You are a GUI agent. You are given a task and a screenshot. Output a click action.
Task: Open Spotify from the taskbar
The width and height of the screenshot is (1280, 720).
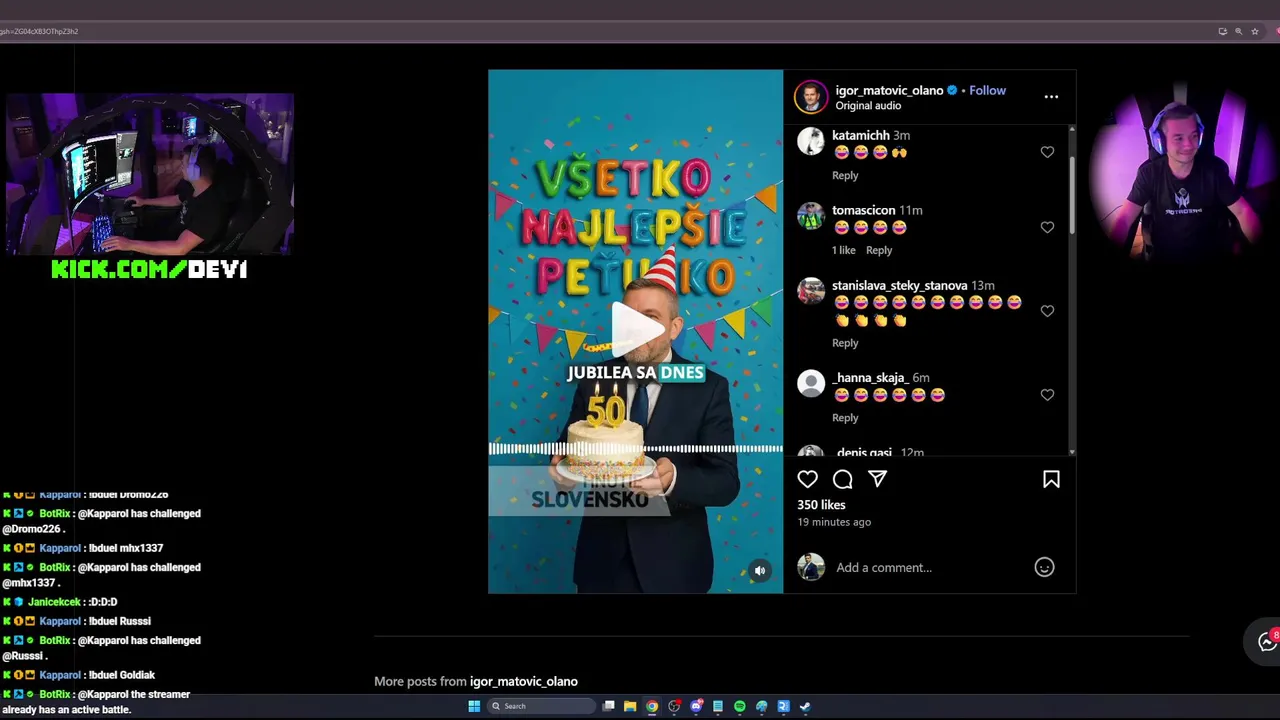[740, 706]
